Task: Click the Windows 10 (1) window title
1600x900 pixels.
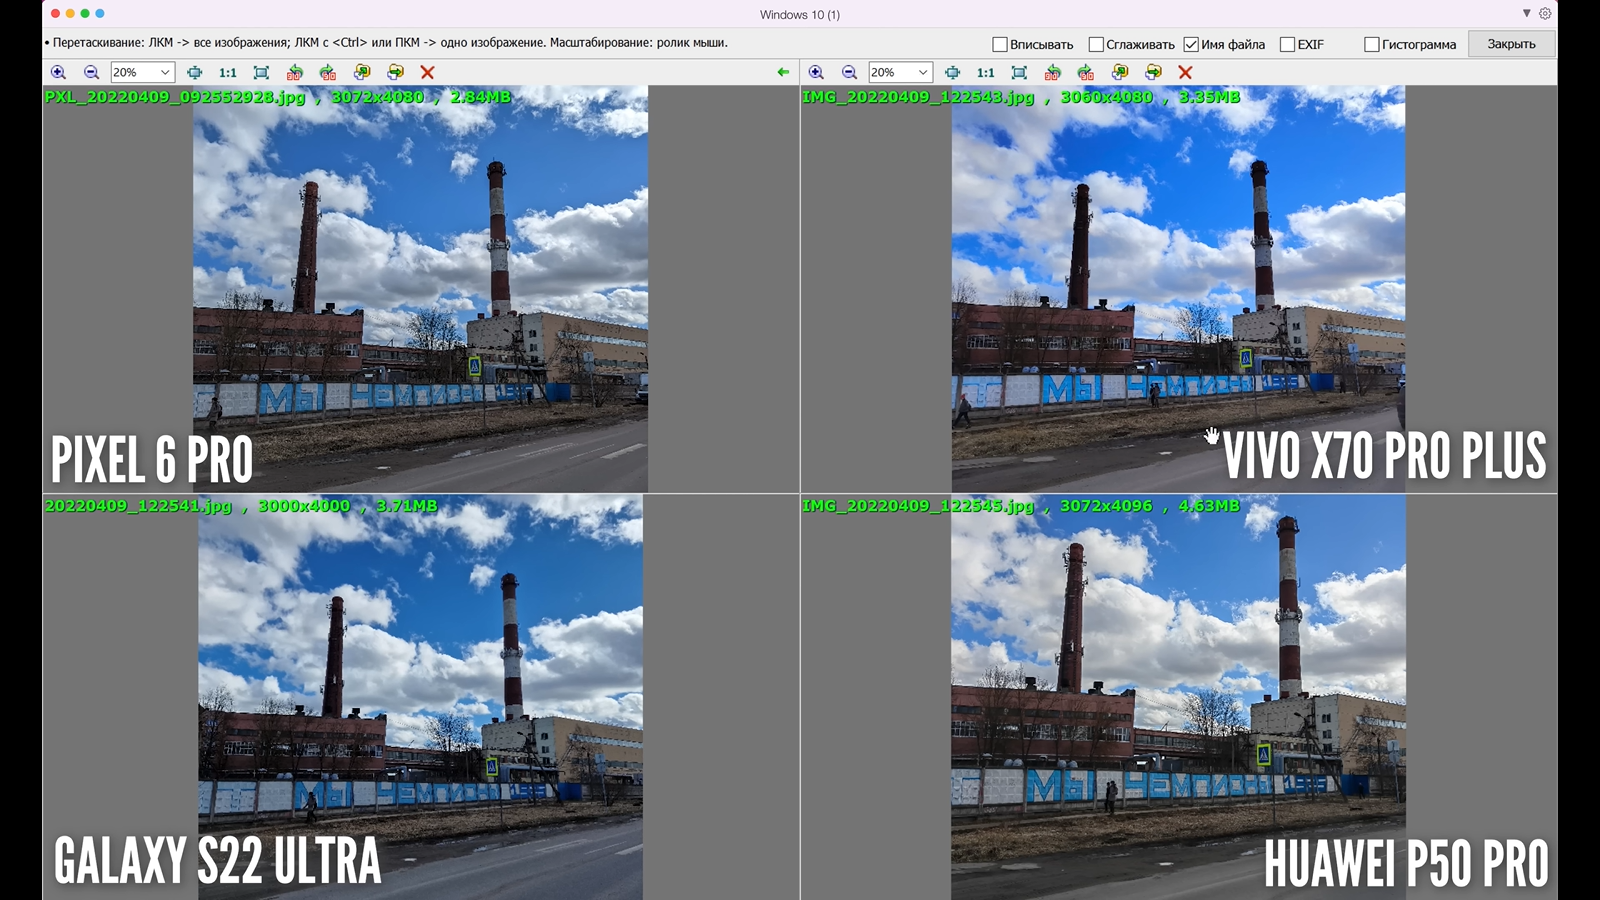Action: [x=800, y=14]
